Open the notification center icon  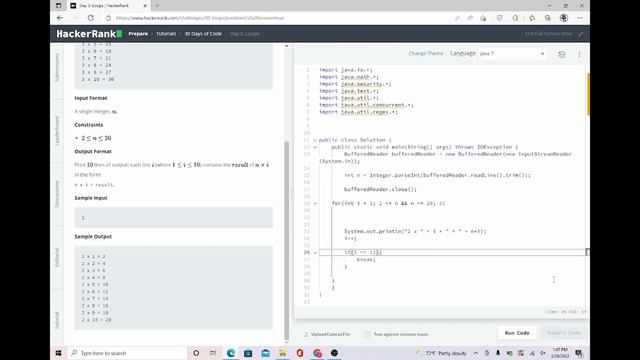579,353
